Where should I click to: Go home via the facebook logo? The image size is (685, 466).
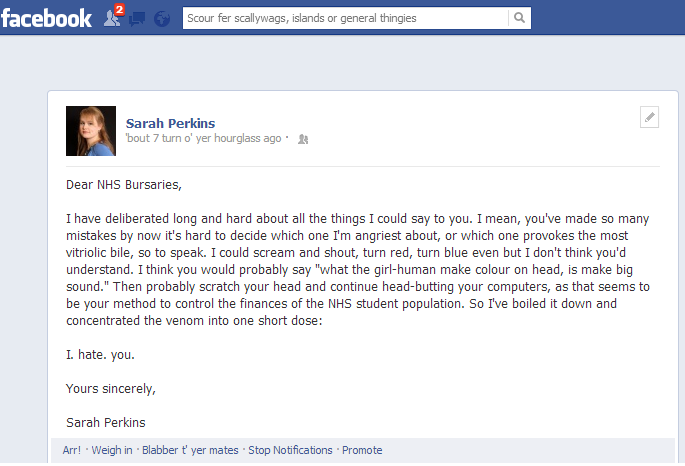click(x=46, y=18)
